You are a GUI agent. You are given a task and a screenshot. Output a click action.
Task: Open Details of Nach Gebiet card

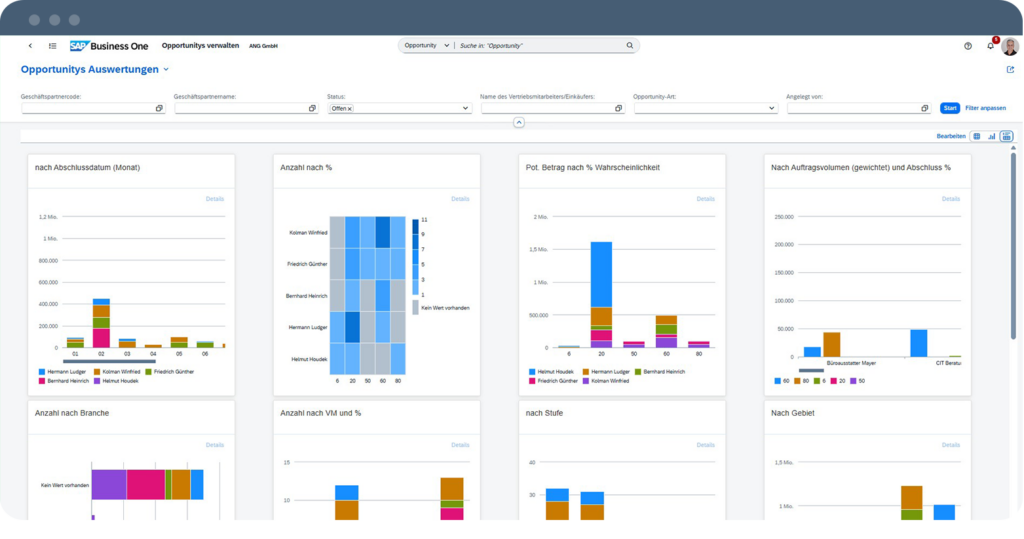pos(951,445)
